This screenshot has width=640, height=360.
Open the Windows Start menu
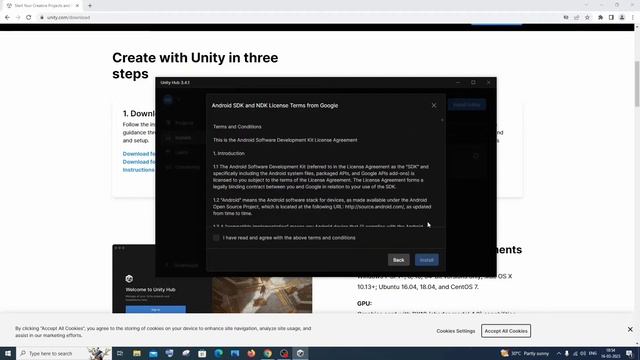(8, 353)
